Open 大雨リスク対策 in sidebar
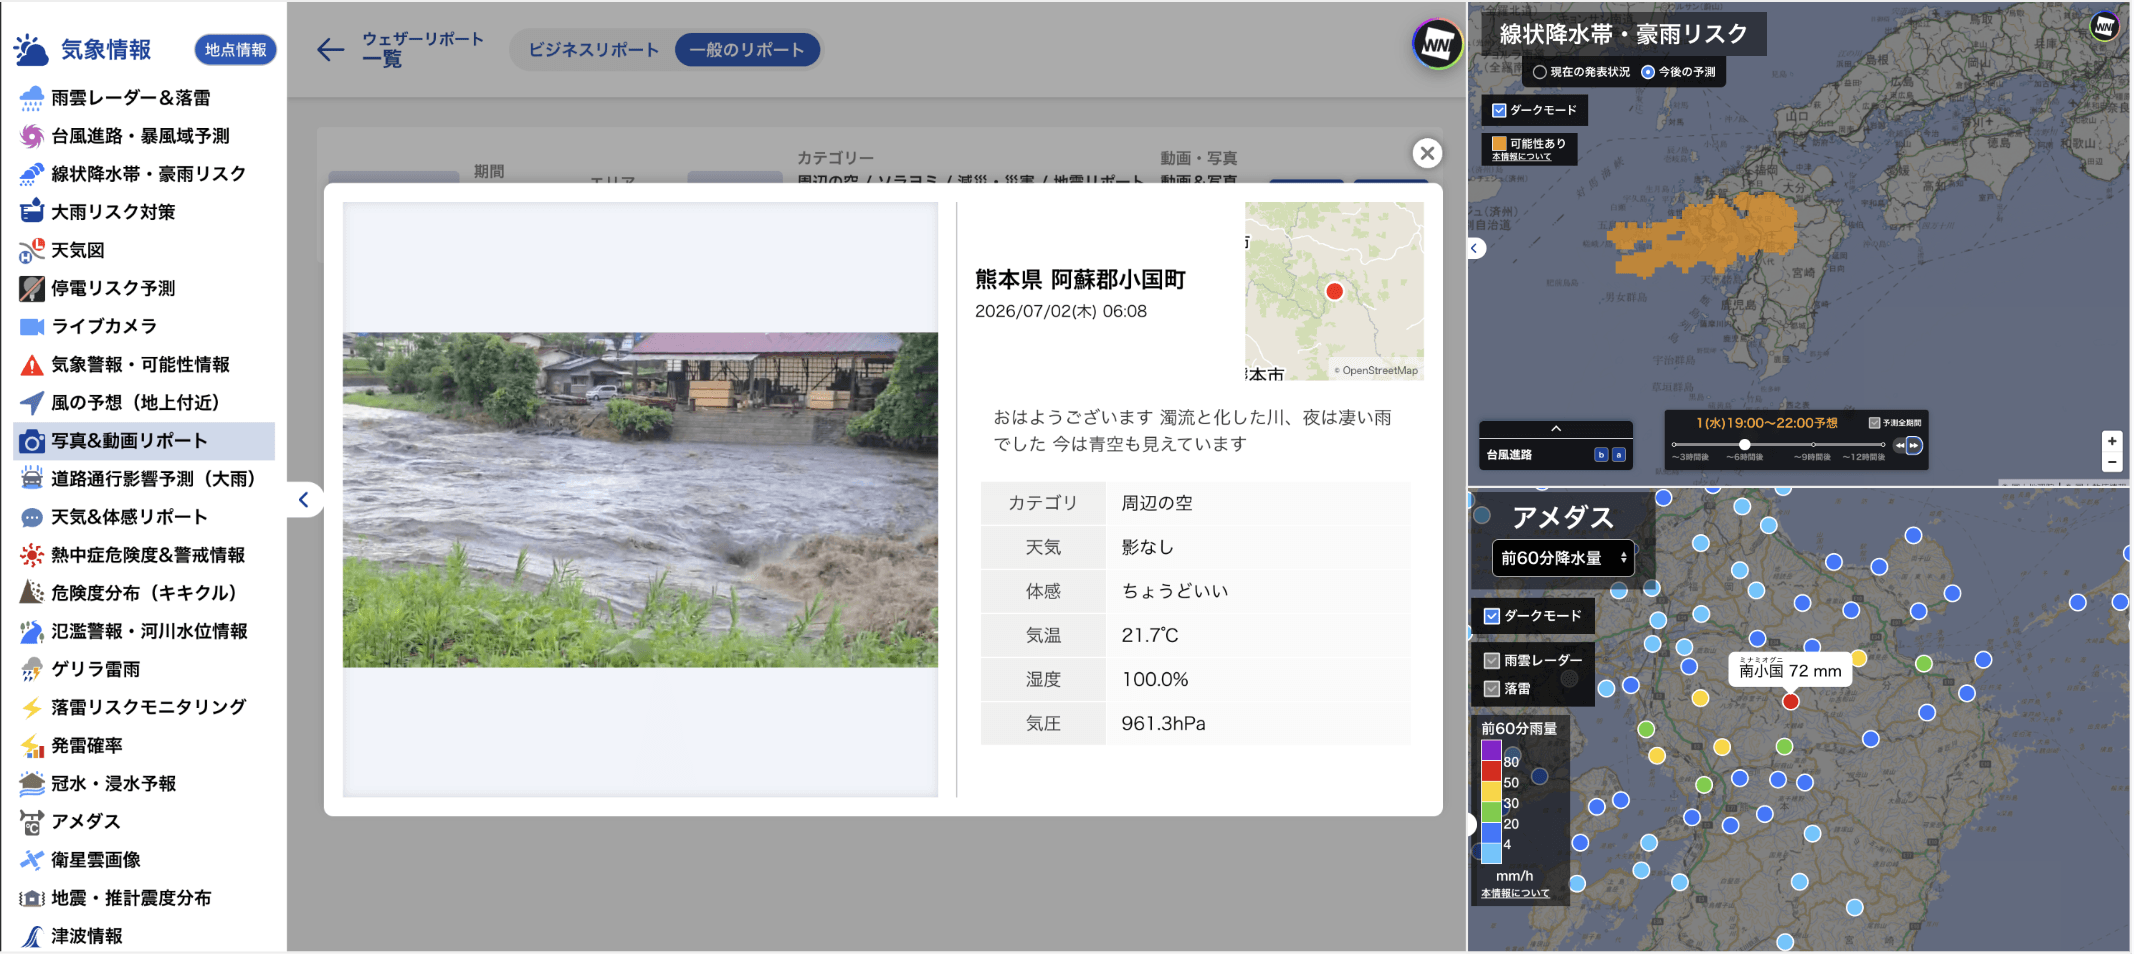This screenshot has width=2134, height=954. tap(32, 212)
